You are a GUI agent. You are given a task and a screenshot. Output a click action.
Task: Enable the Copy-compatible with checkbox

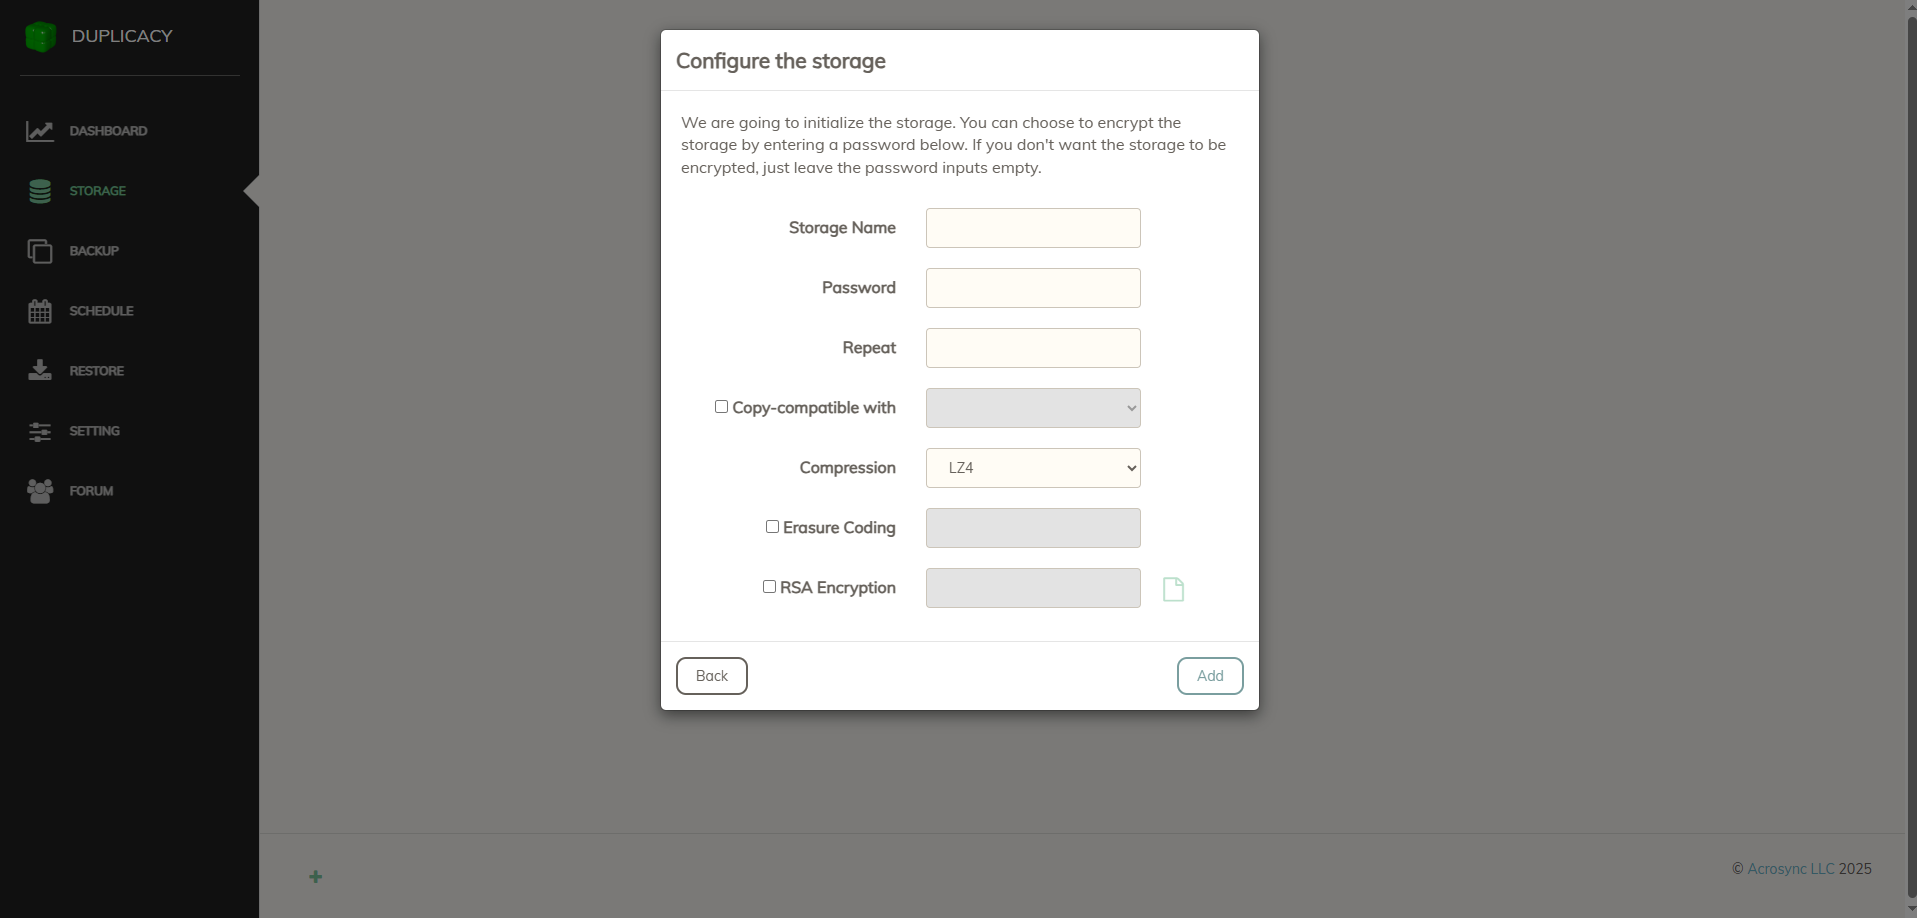(x=721, y=407)
